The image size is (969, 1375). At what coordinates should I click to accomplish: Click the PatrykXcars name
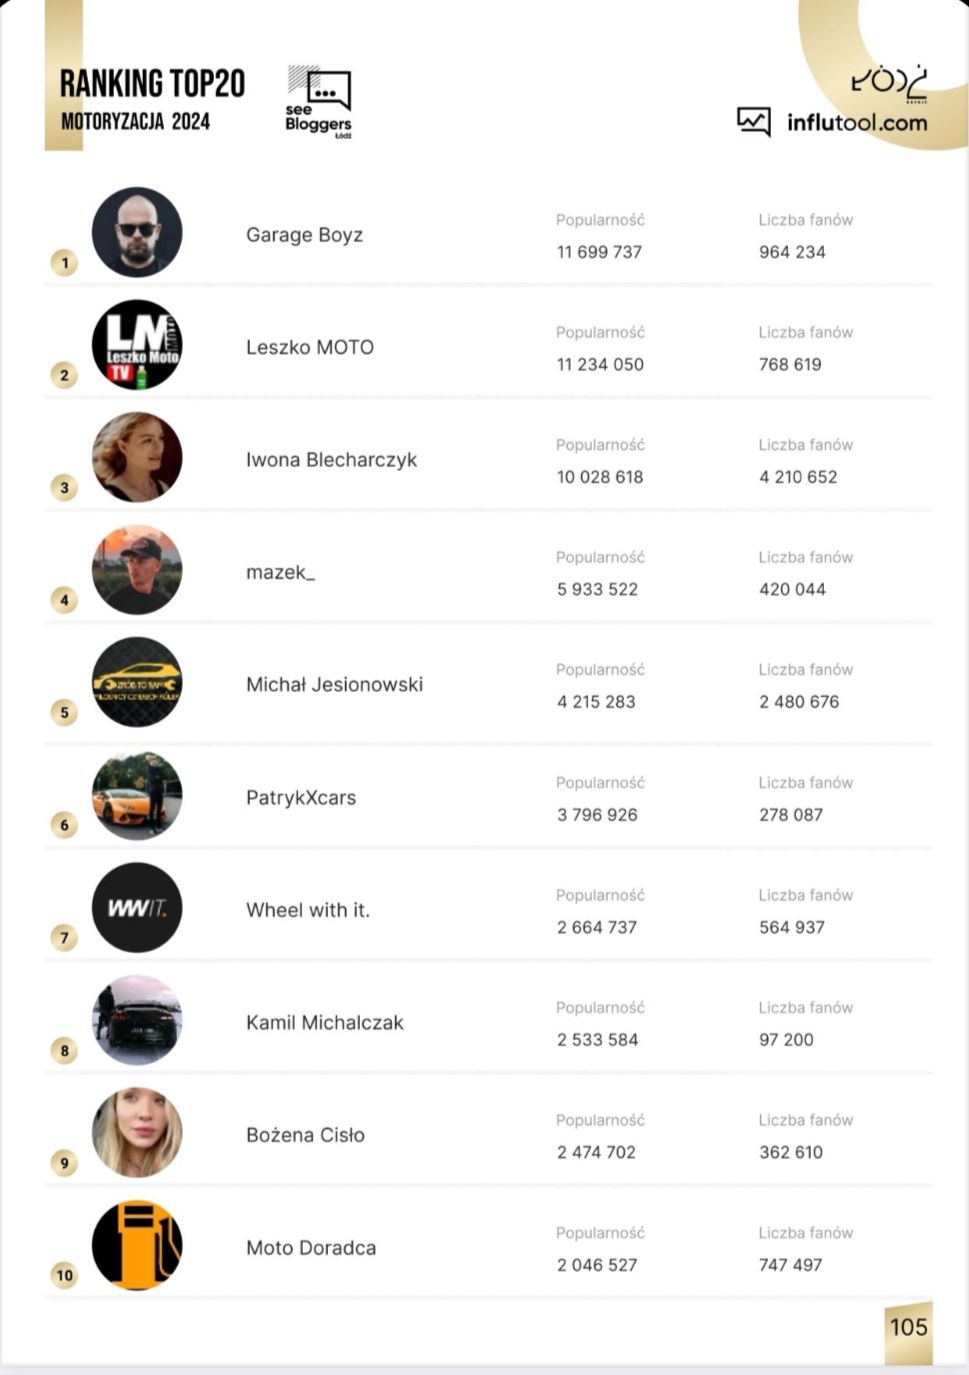[x=301, y=798]
